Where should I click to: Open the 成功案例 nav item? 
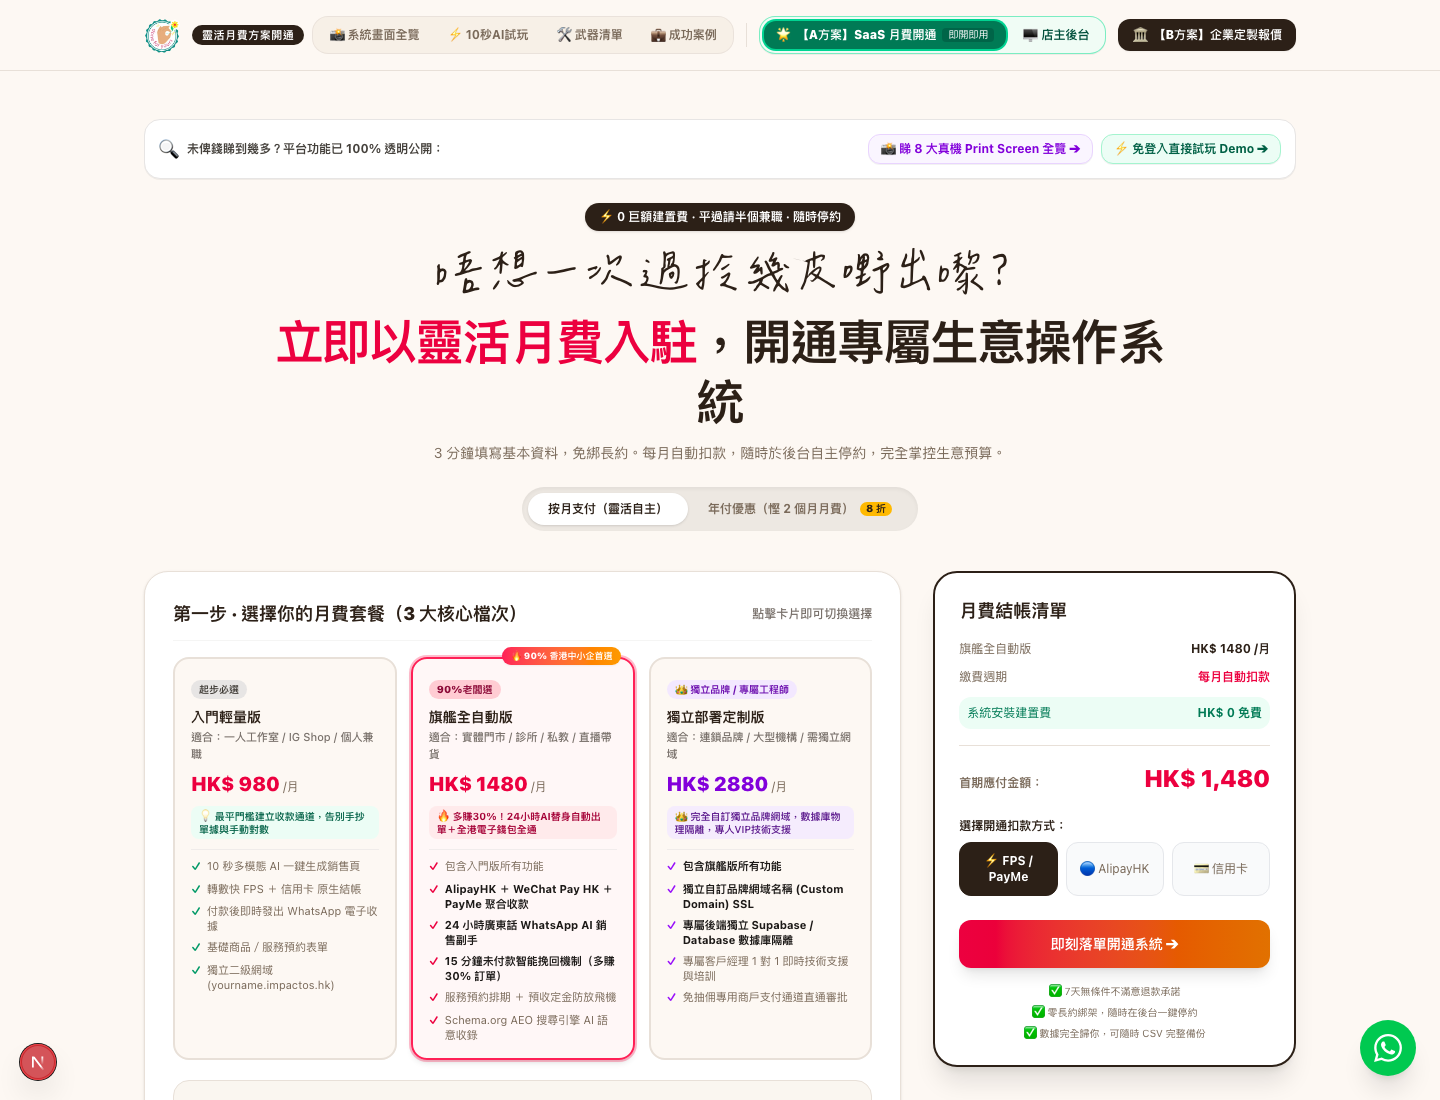684,35
